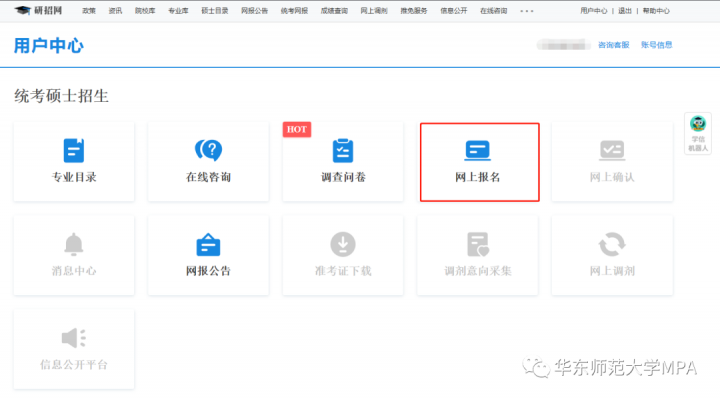Click the 退出 logout link

(625, 11)
